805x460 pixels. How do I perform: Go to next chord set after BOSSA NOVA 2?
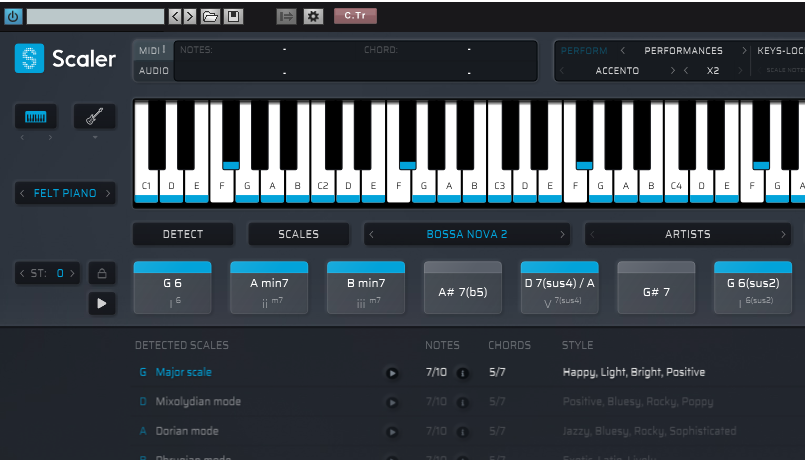click(562, 234)
